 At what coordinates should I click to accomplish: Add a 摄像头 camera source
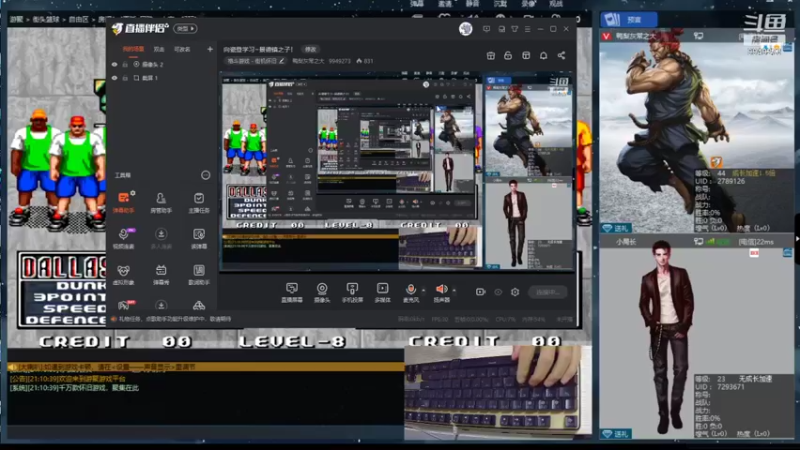pyautogui.click(x=322, y=292)
